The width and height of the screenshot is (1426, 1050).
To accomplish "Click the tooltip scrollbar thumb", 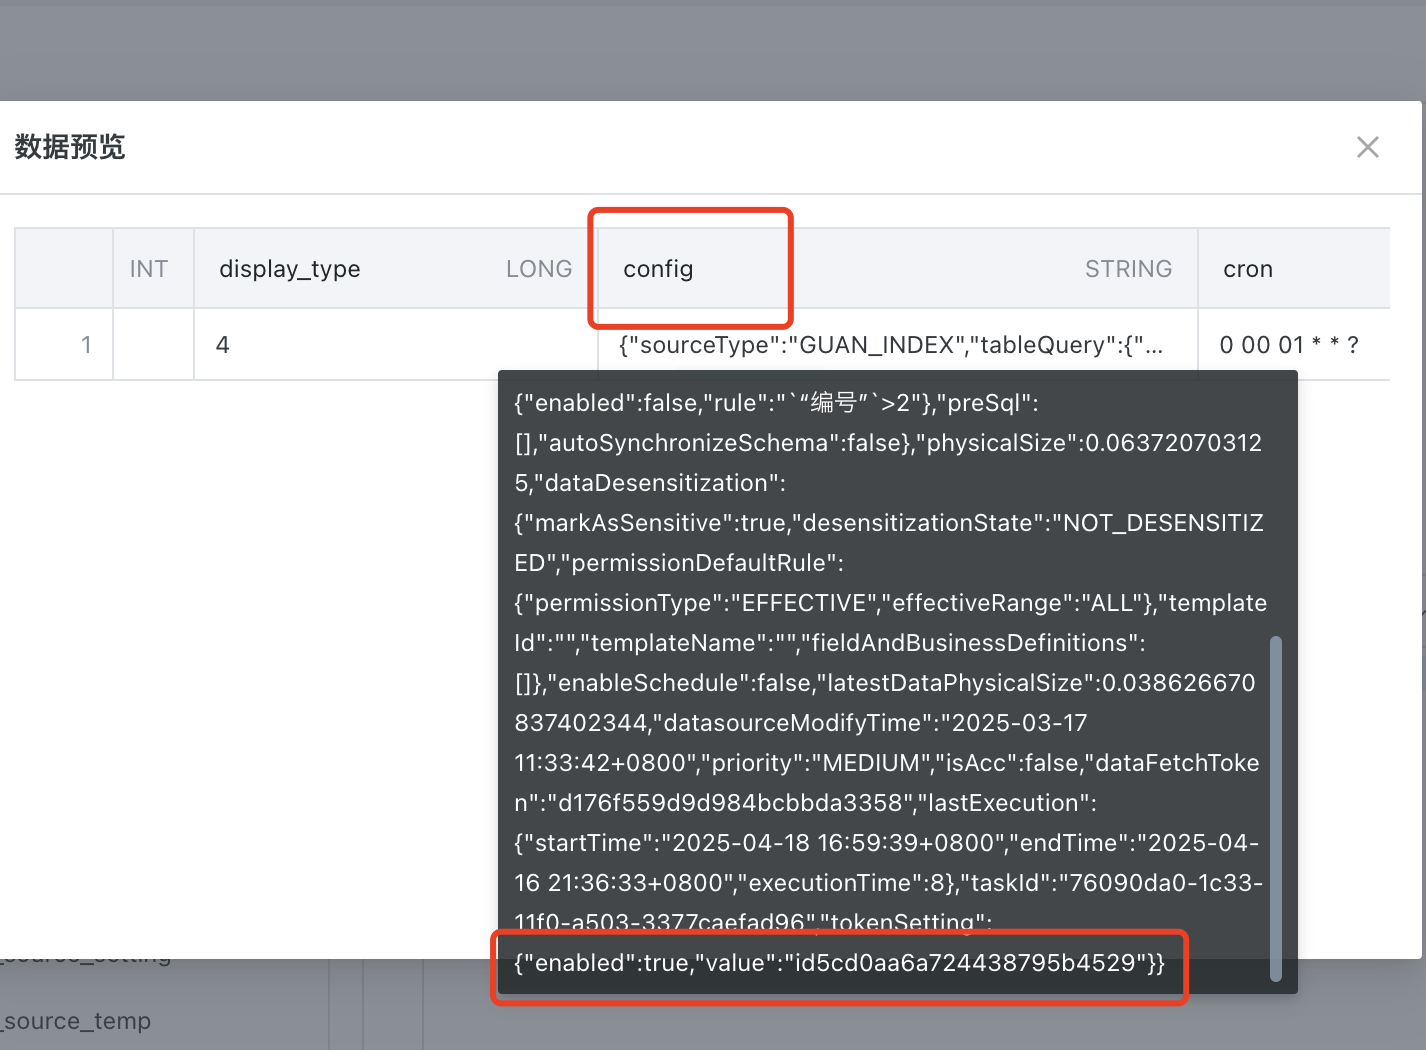I will (1275, 808).
